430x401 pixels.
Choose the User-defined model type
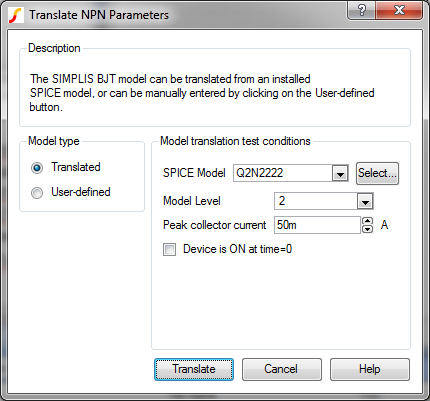click(37, 193)
